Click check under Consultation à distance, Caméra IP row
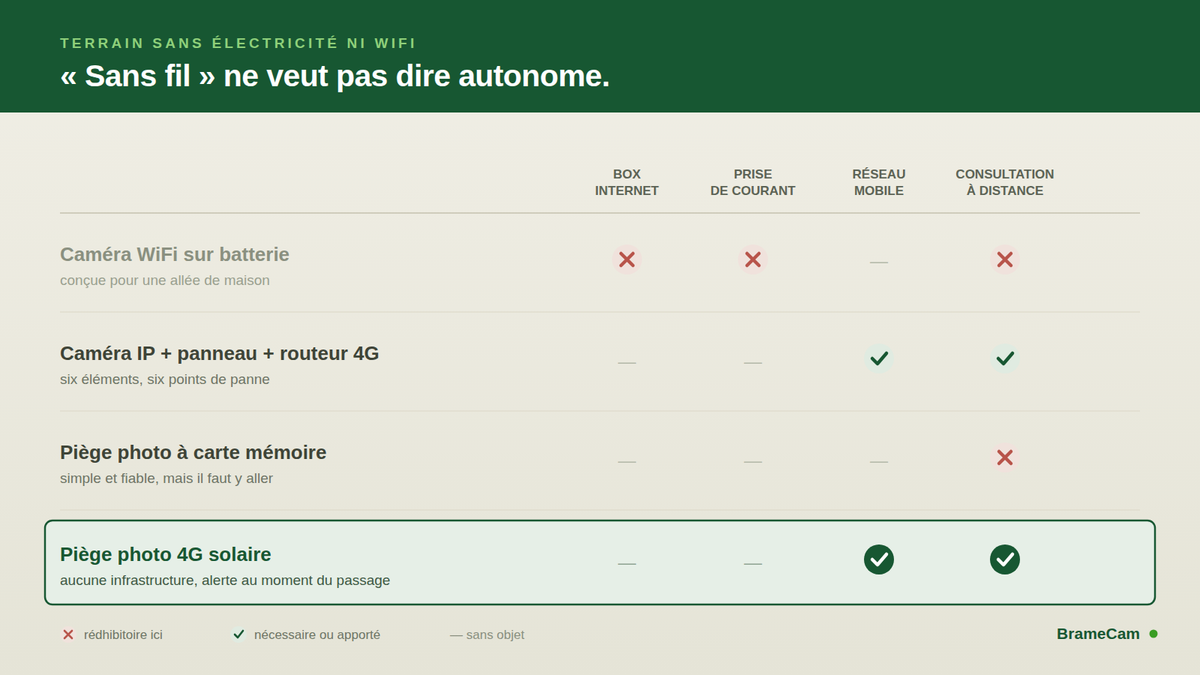Viewport: 1200px width, 675px height. (1005, 358)
